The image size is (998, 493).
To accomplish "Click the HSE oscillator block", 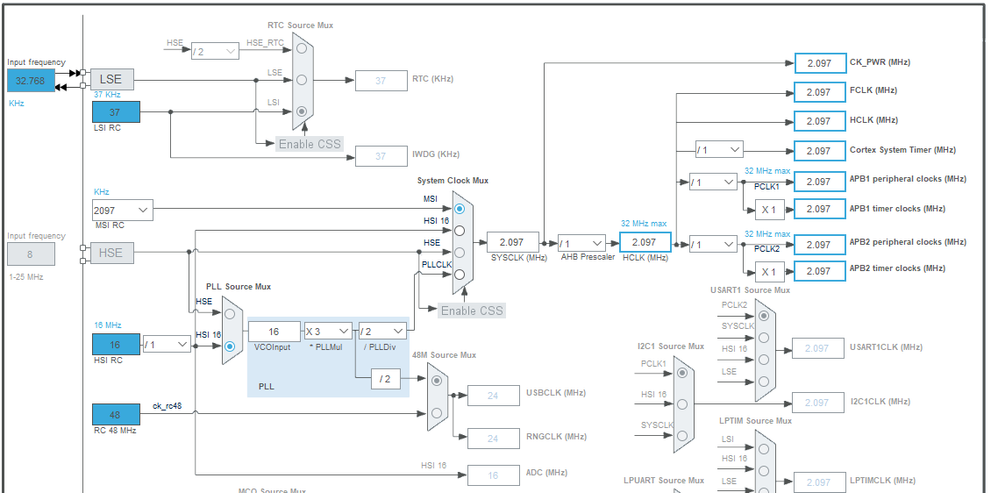I will tap(111, 253).
